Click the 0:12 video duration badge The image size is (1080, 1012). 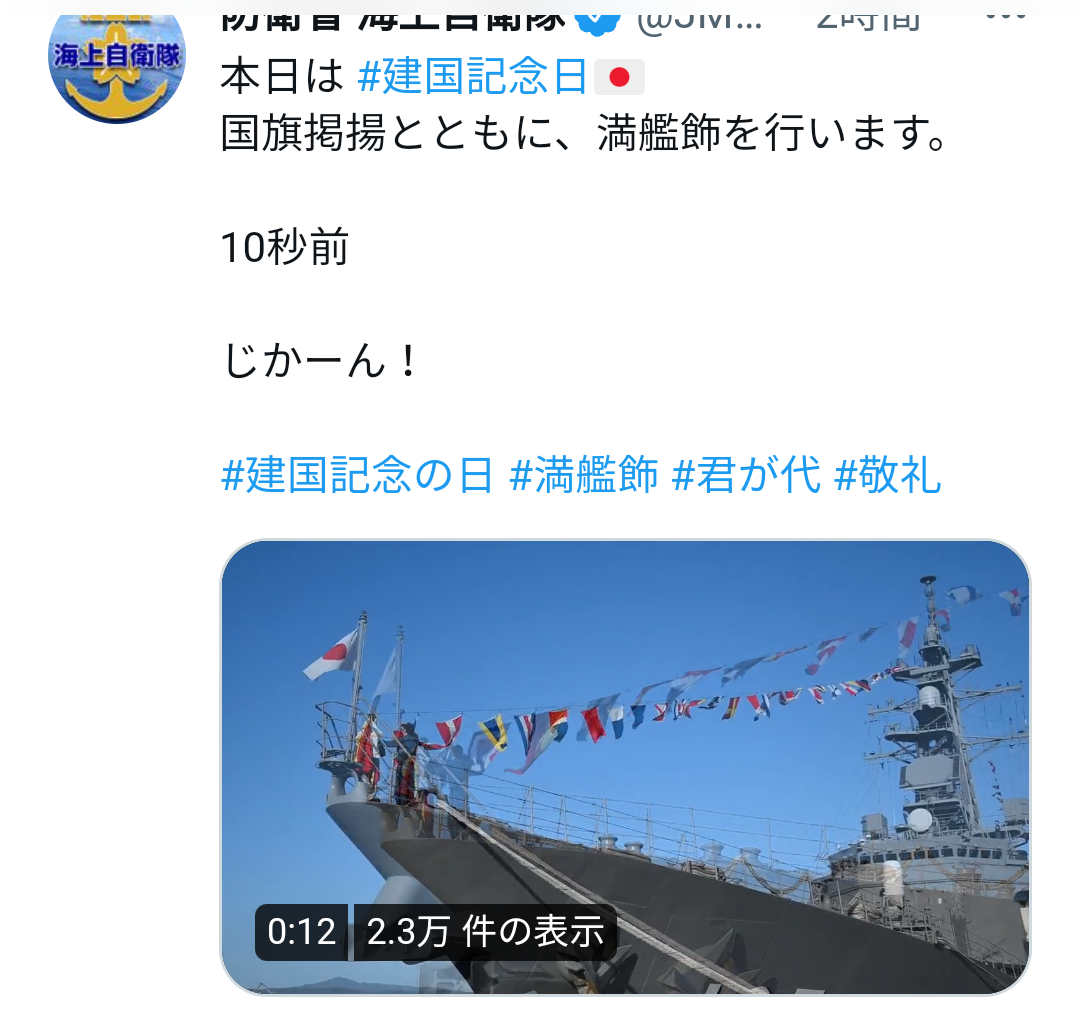(x=302, y=931)
